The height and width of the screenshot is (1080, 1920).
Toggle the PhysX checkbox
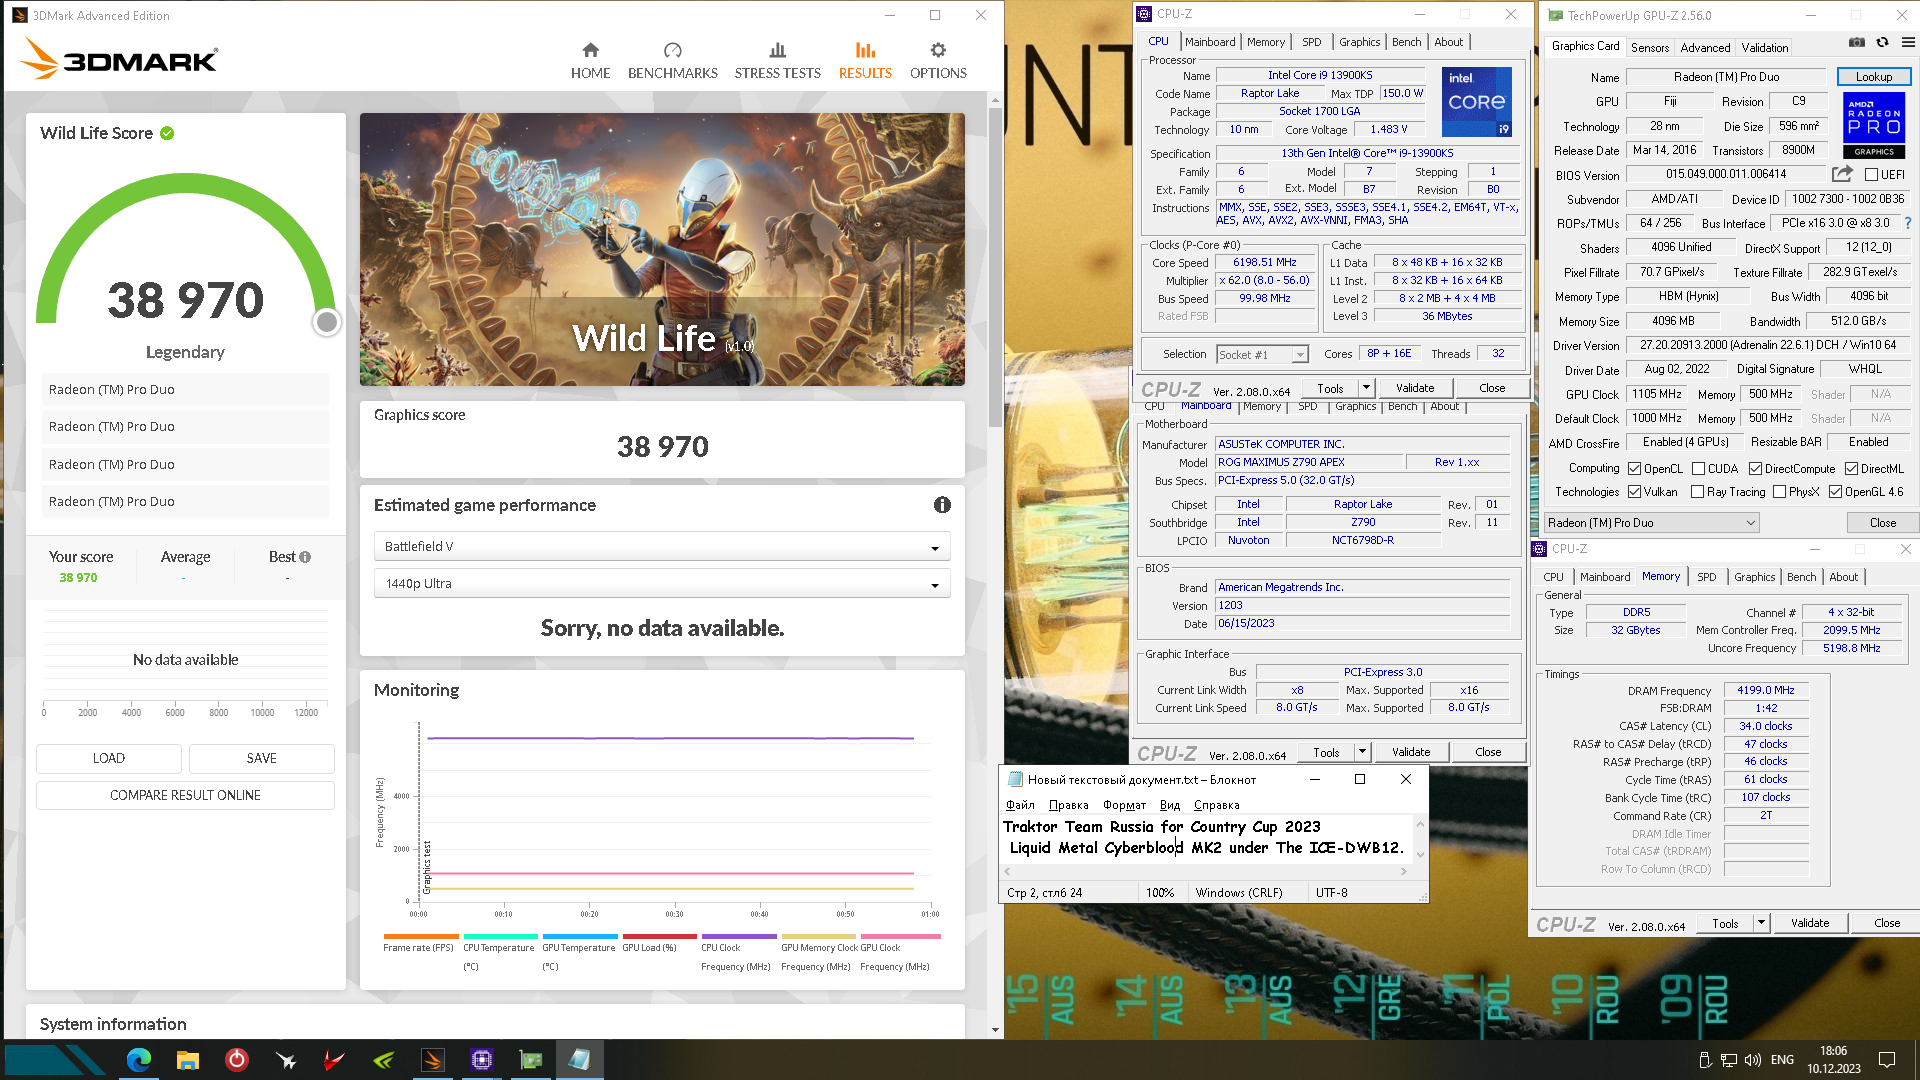point(1779,491)
